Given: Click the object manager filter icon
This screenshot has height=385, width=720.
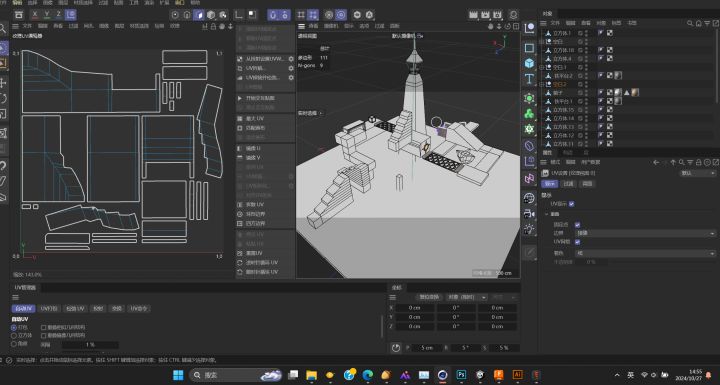Looking at the screenshot, I should point(707,23).
